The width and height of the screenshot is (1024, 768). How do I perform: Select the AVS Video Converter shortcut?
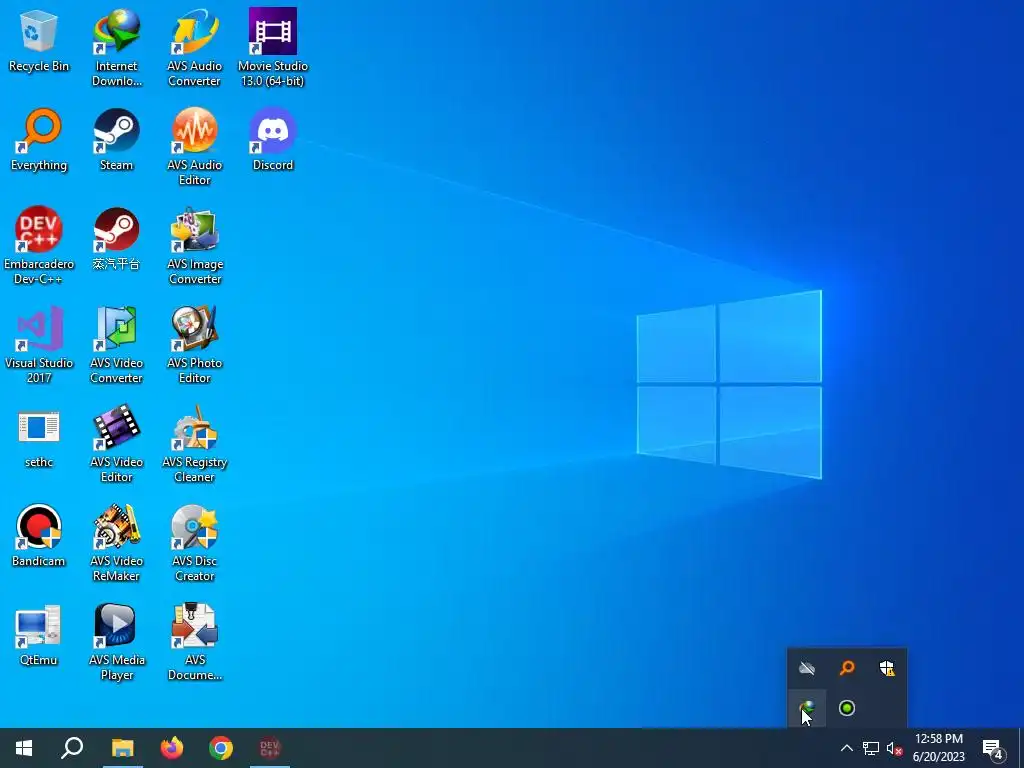pos(116,345)
